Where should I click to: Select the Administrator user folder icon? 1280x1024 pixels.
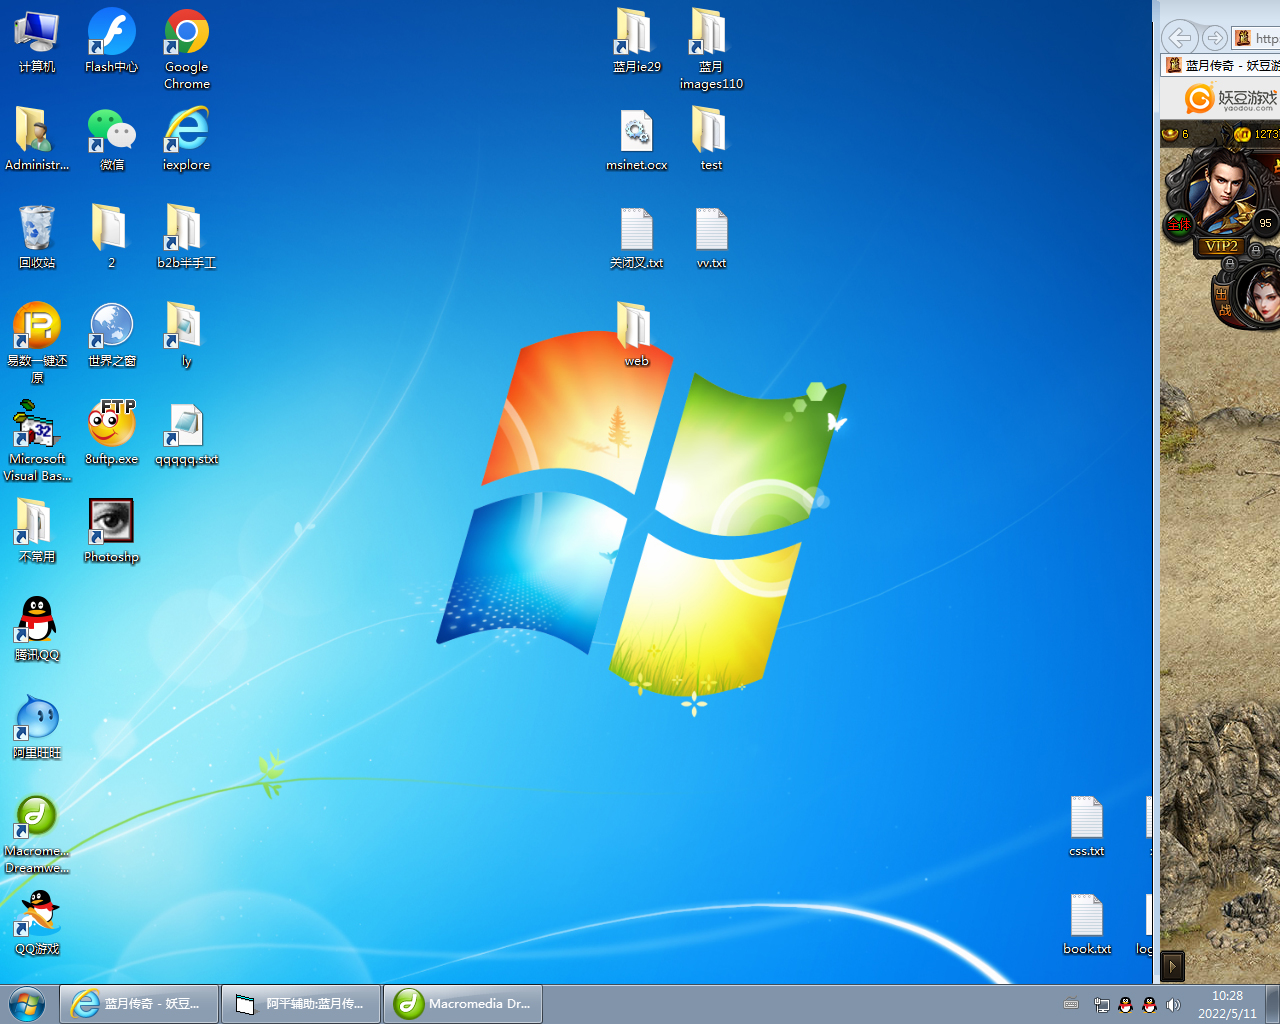pyautogui.click(x=37, y=139)
